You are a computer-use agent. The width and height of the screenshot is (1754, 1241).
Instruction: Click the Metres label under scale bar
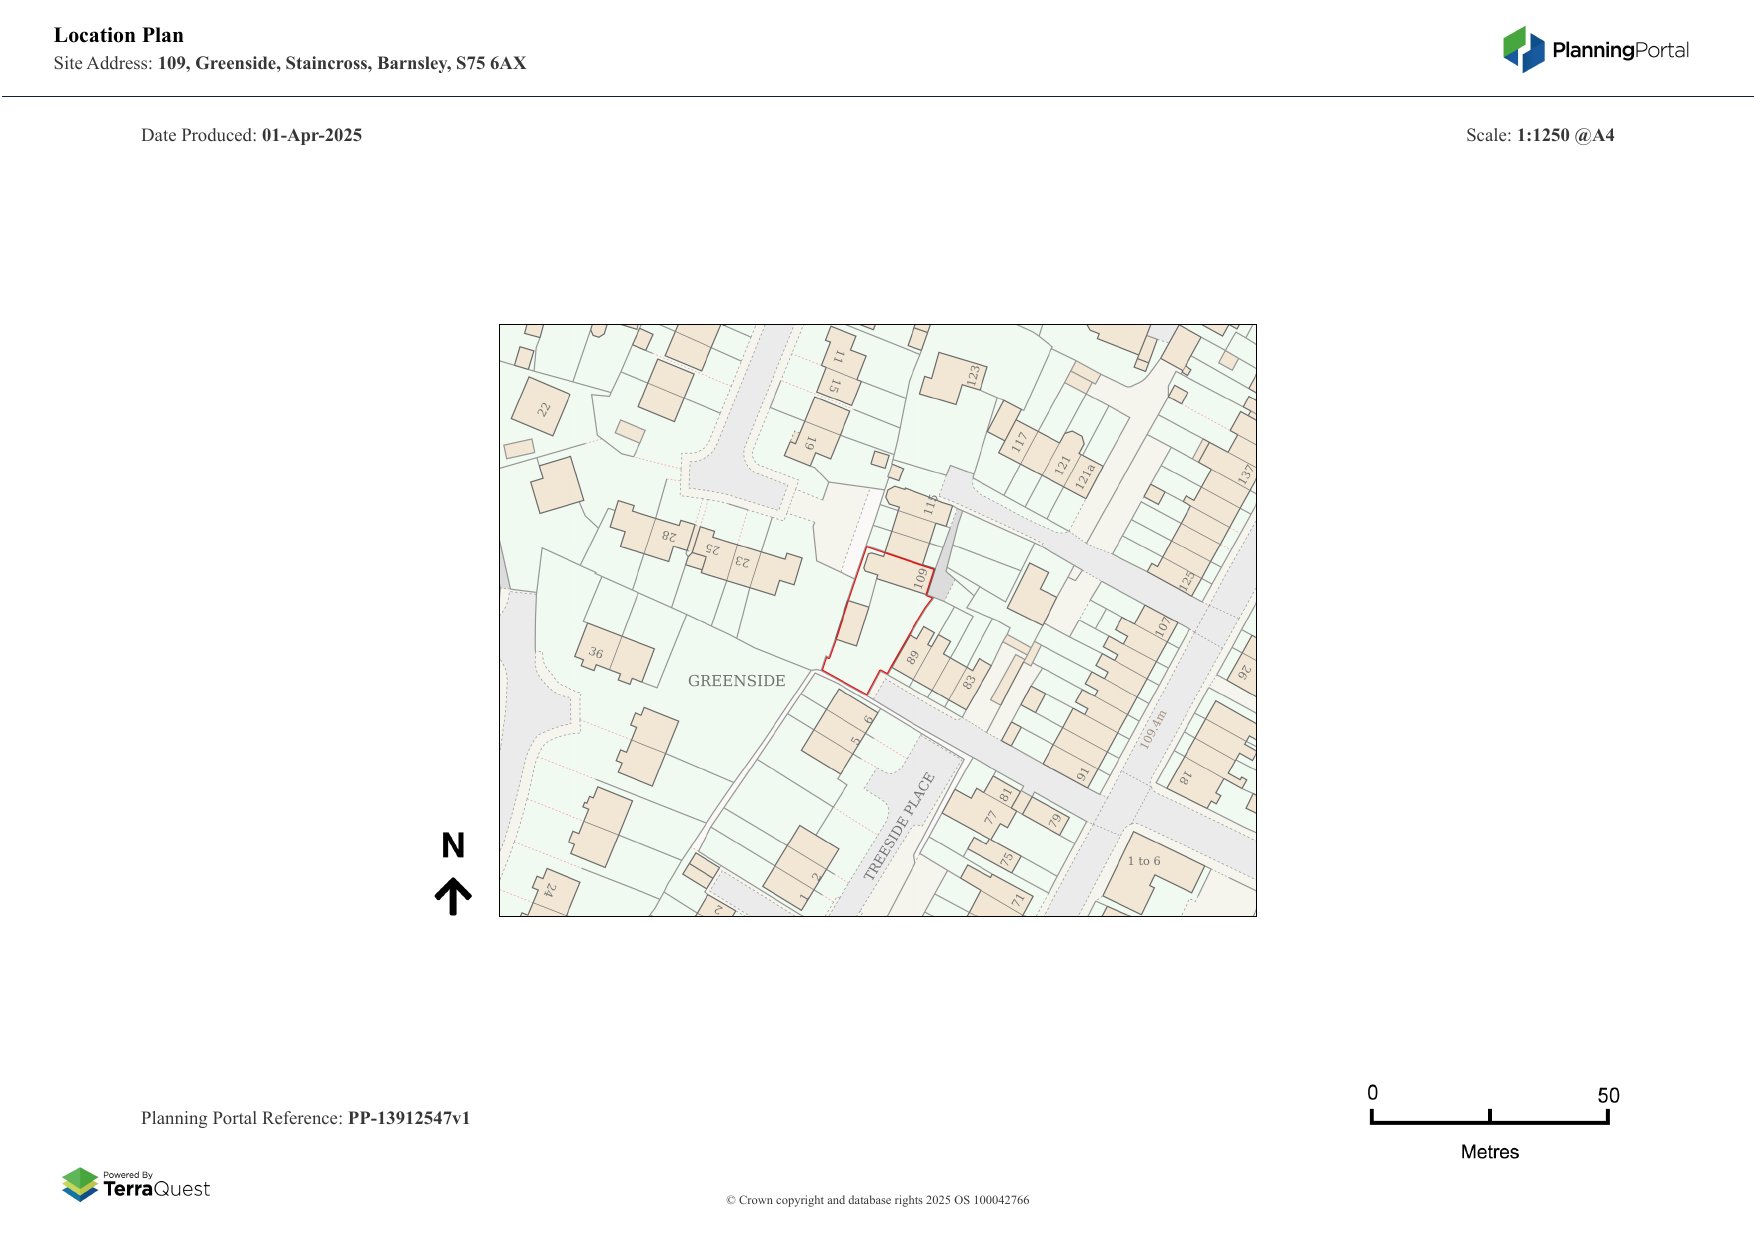click(1489, 1152)
